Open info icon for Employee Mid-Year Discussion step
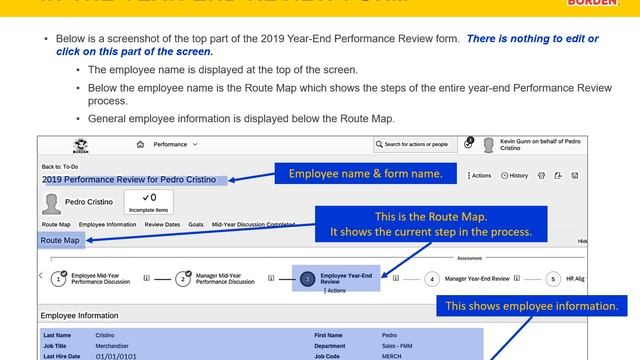The width and height of the screenshot is (640, 360). [x=147, y=278]
